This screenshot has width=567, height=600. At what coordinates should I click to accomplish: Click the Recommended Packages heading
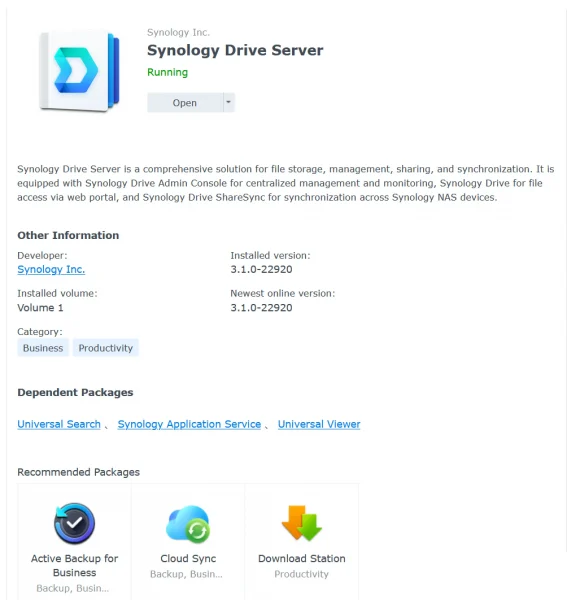(78, 472)
